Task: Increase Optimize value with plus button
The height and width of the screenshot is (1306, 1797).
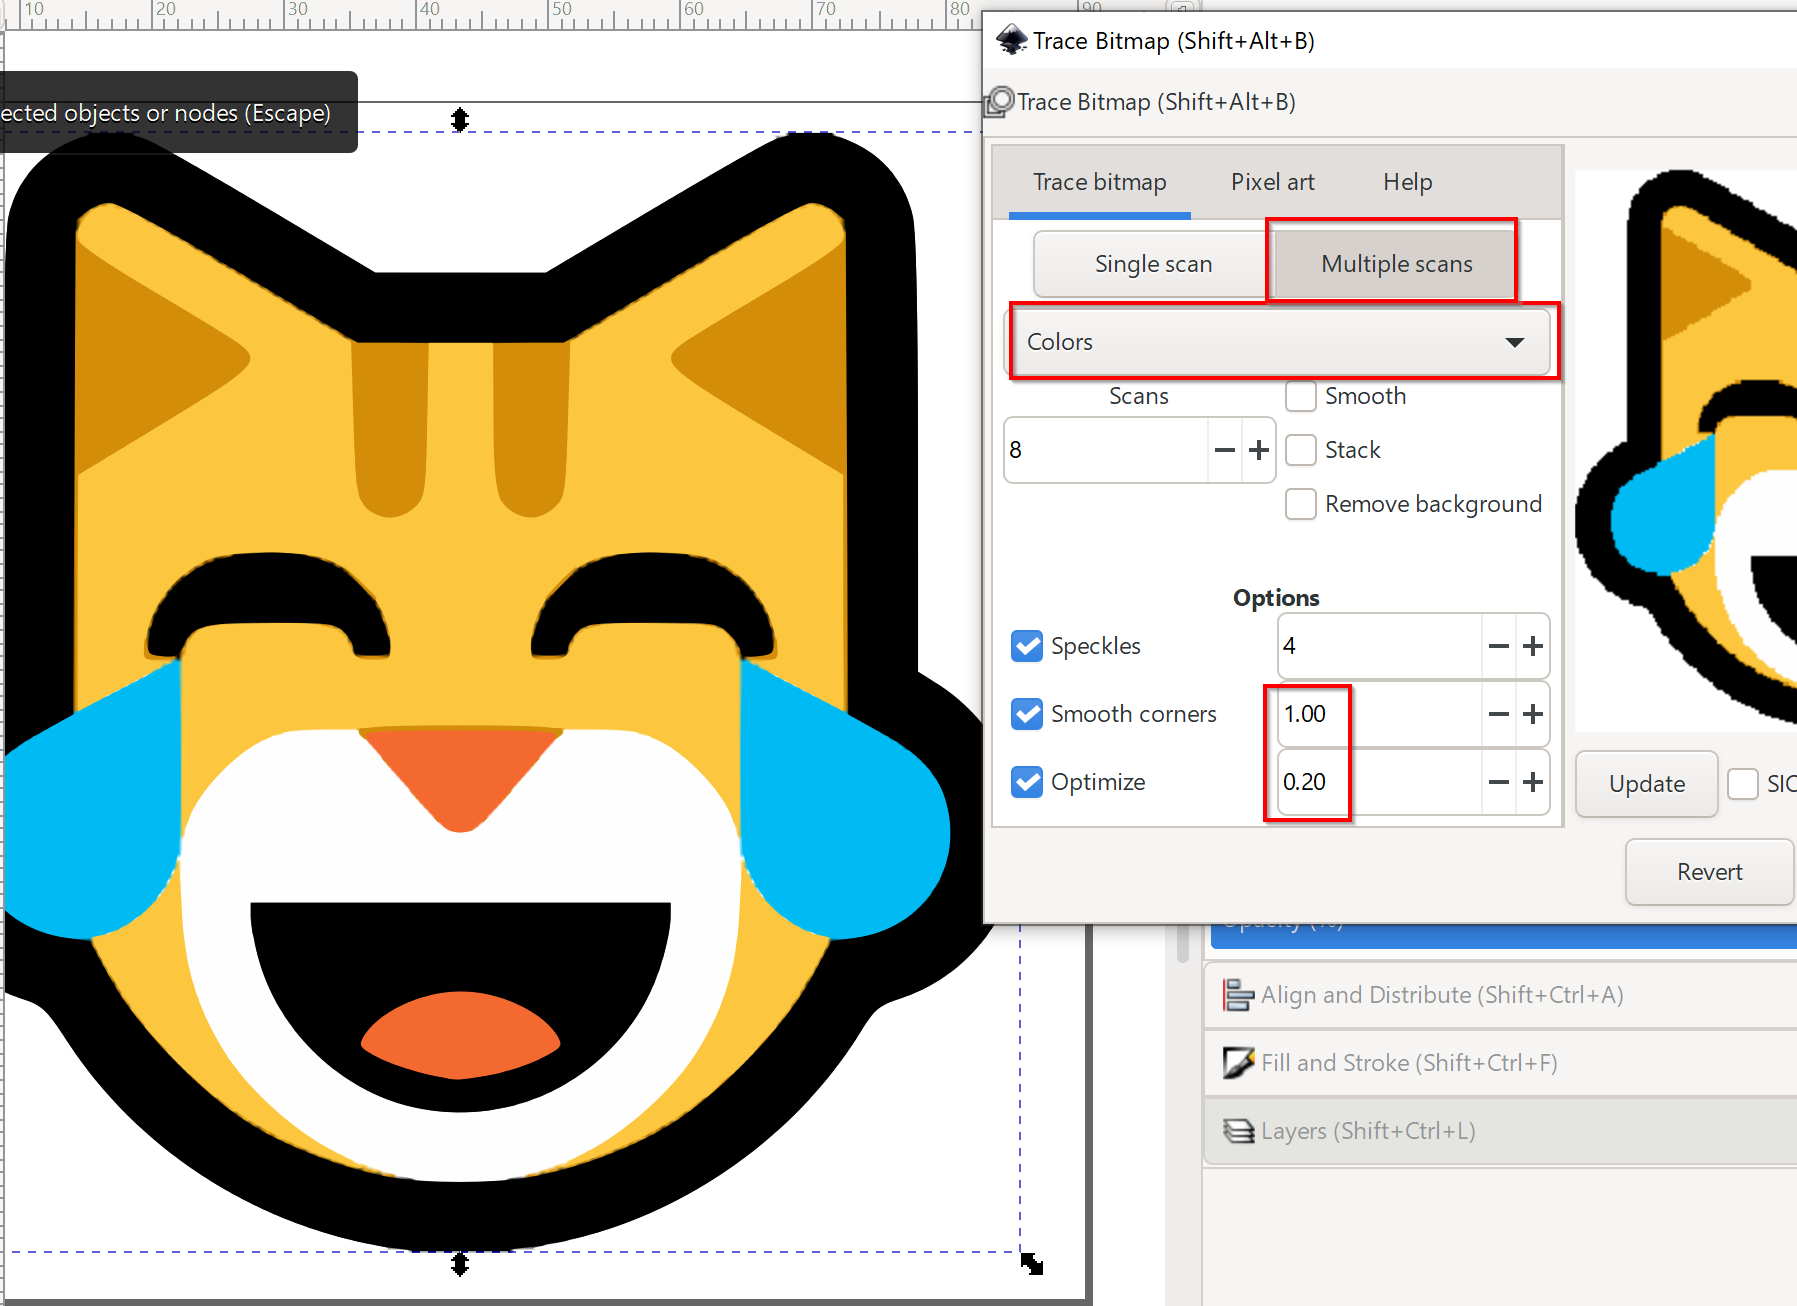Action: 1533,782
